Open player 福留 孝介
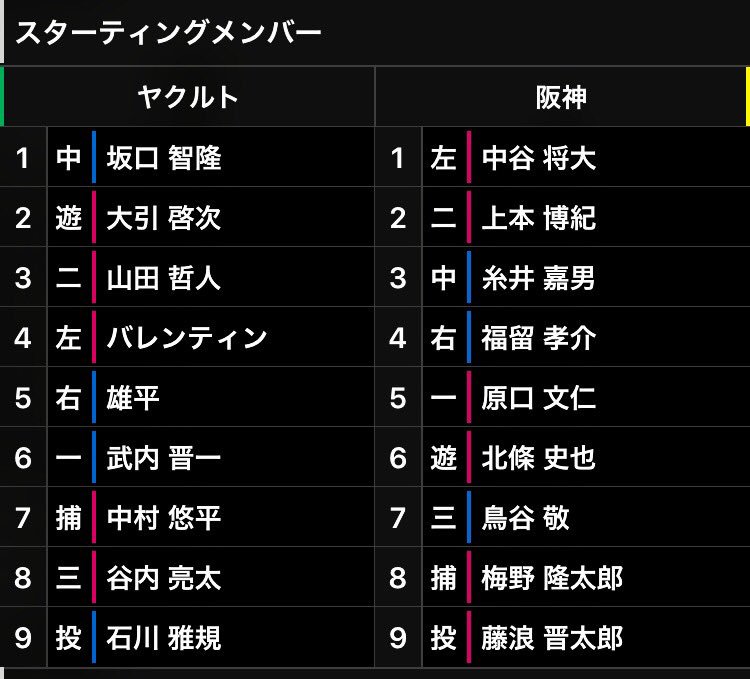 click(539, 338)
